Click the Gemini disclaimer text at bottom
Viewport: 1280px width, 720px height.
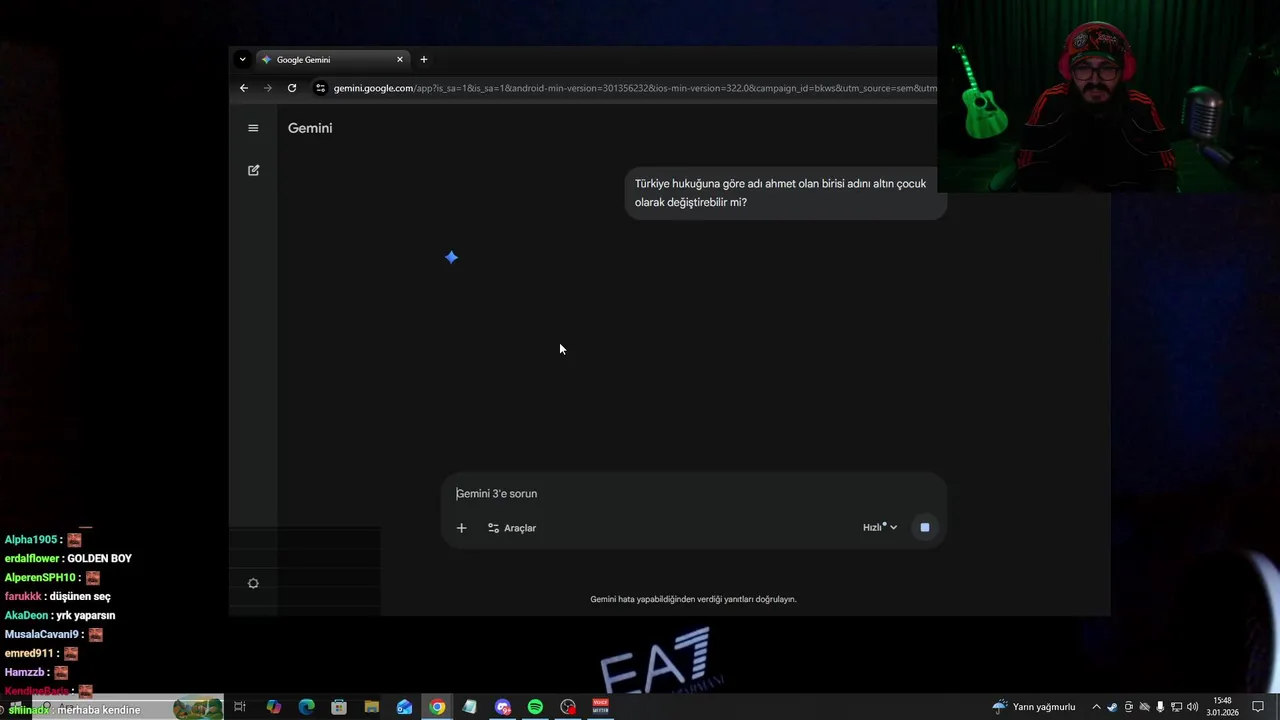click(693, 599)
